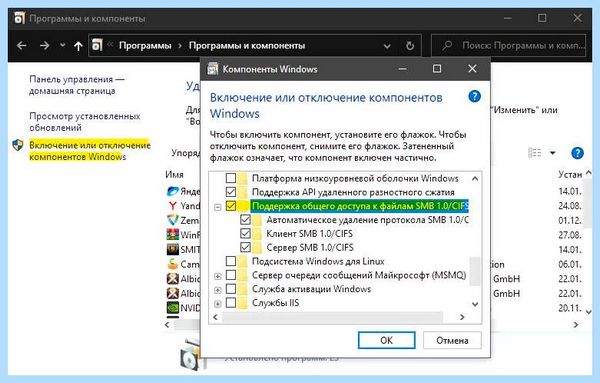Click the 'Имя' column header
The height and width of the screenshot is (383, 600).
coord(174,174)
